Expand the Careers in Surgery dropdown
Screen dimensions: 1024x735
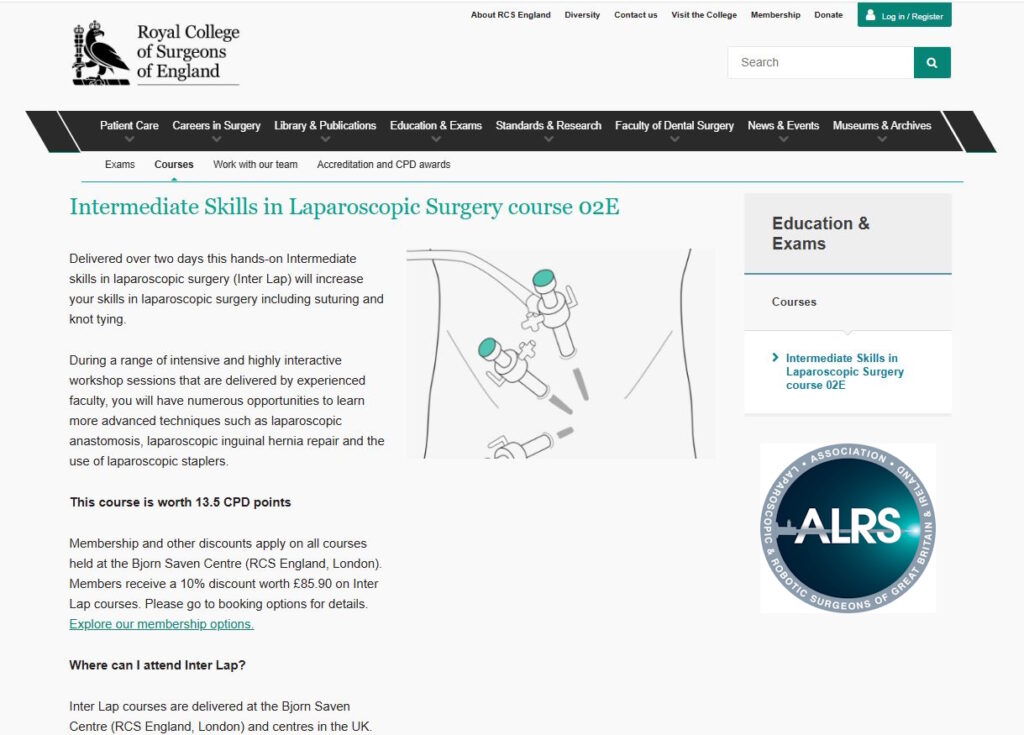coord(216,126)
